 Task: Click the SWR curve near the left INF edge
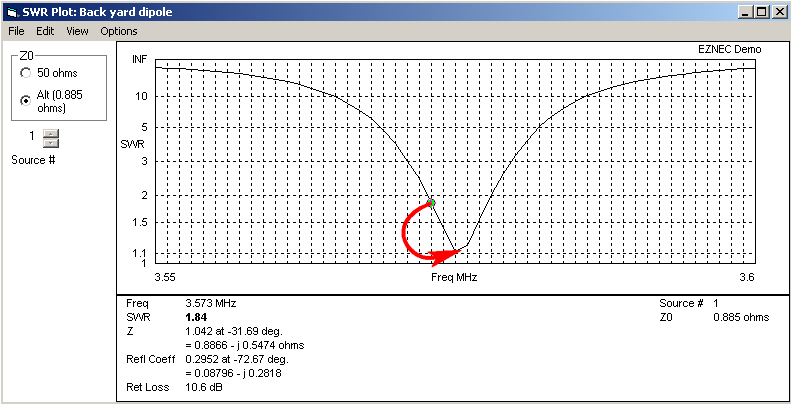pyautogui.click(x=170, y=68)
